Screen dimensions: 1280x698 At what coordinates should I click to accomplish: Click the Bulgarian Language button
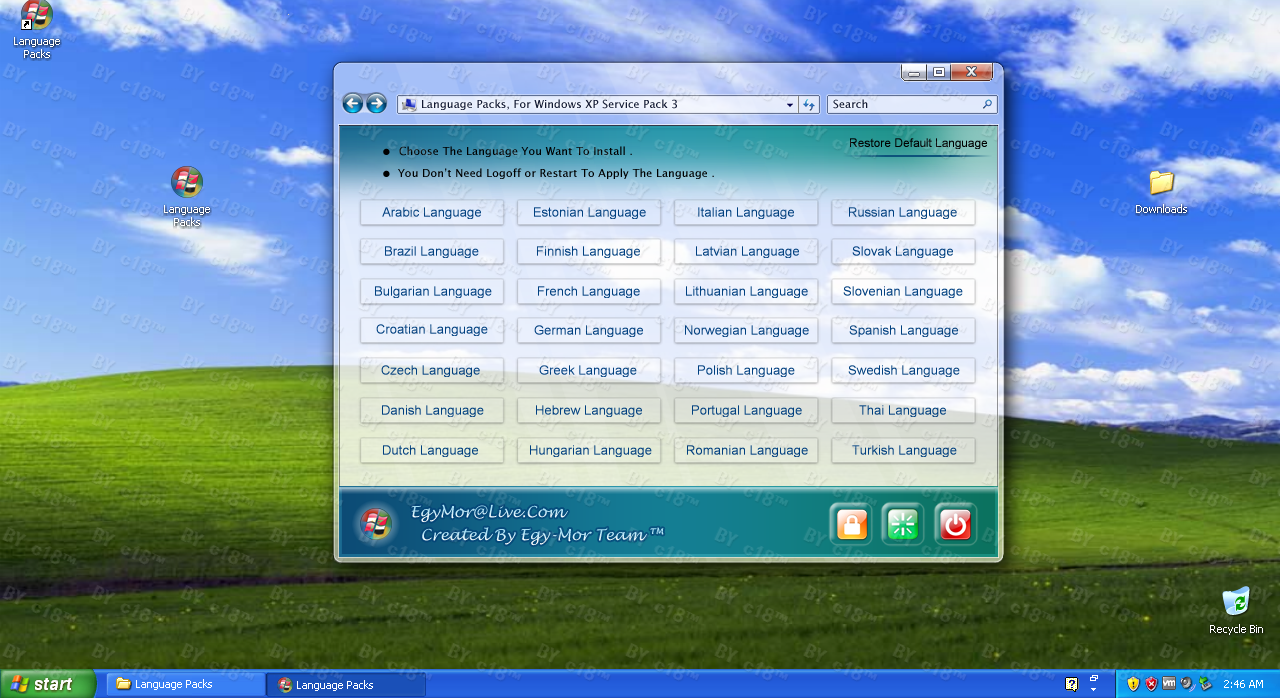point(432,291)
